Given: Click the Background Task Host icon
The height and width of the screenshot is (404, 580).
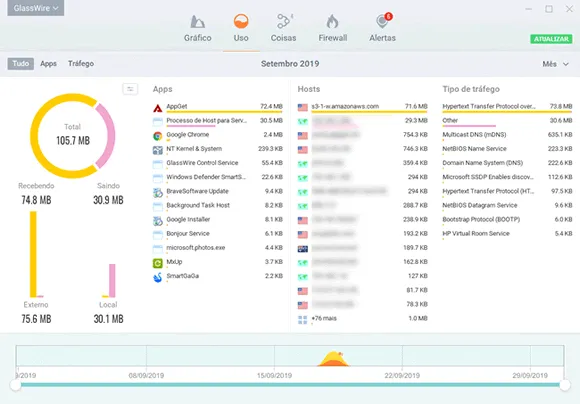Looking at the screenshot, I should click(158, 207).
